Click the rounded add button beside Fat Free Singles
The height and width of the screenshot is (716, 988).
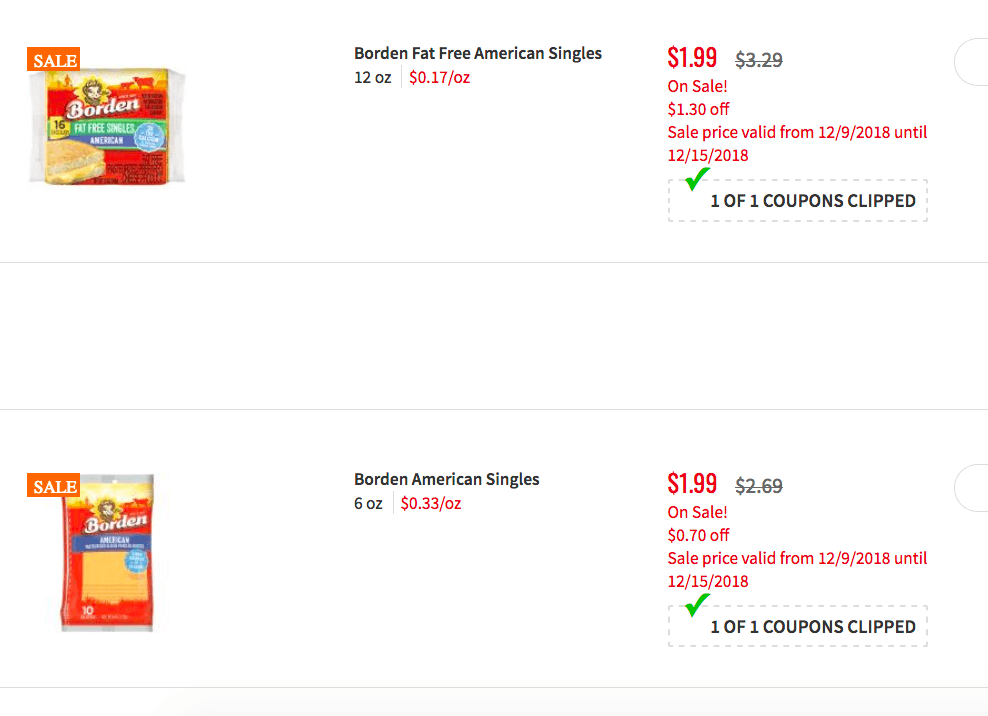[x=973, y=63]
